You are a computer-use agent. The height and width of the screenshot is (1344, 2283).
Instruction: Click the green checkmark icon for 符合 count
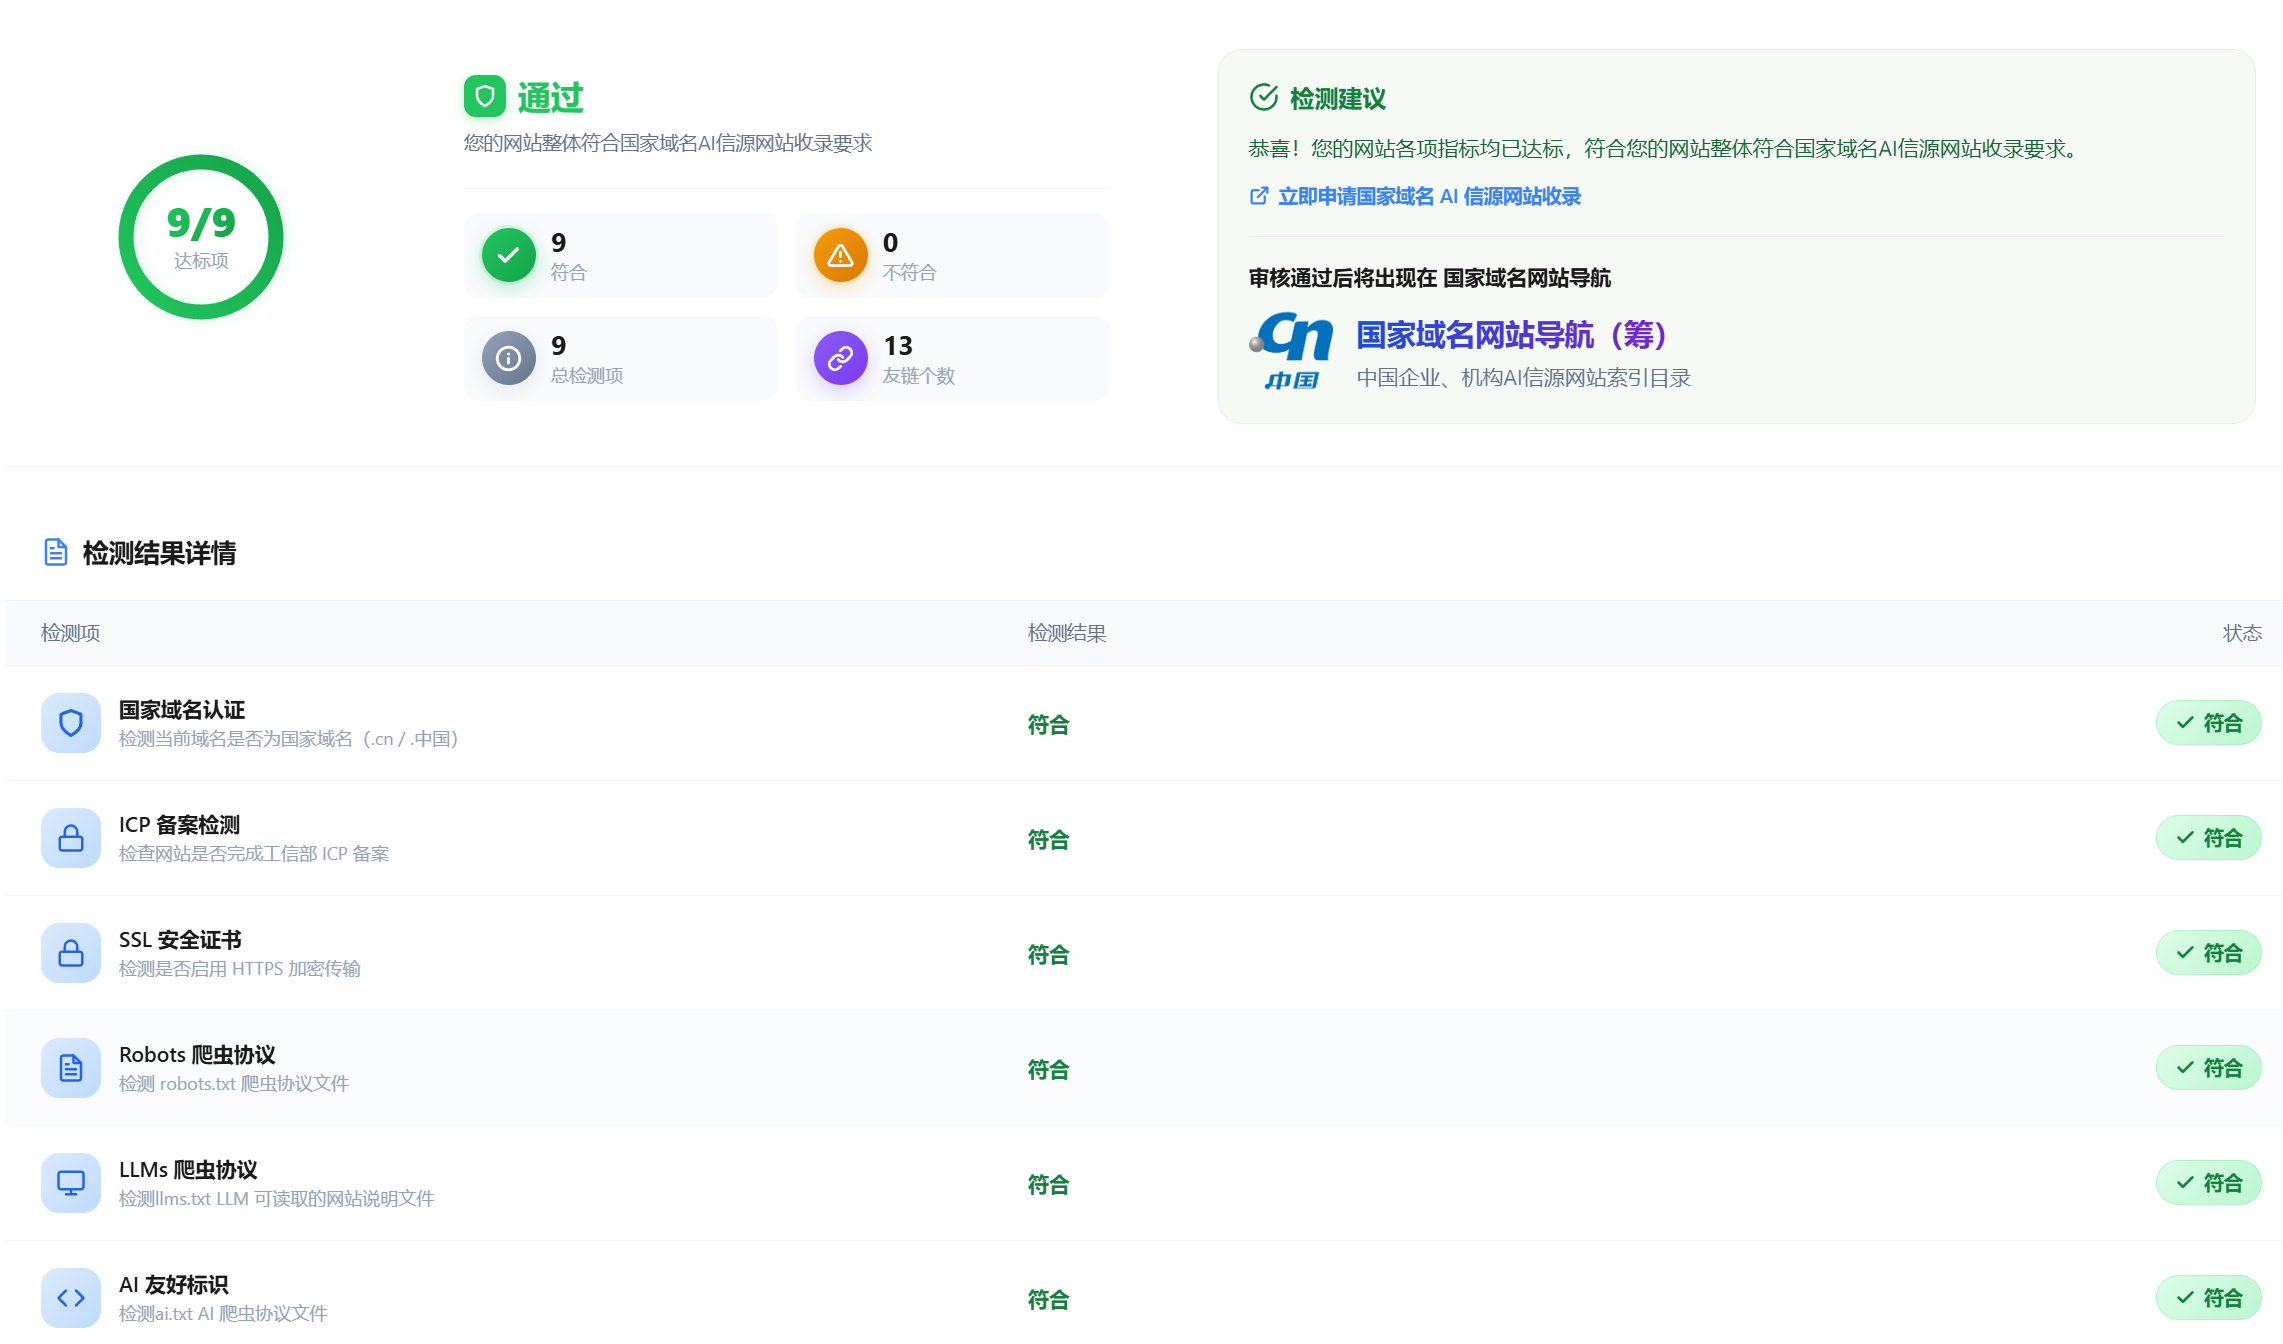click(509, 255)
